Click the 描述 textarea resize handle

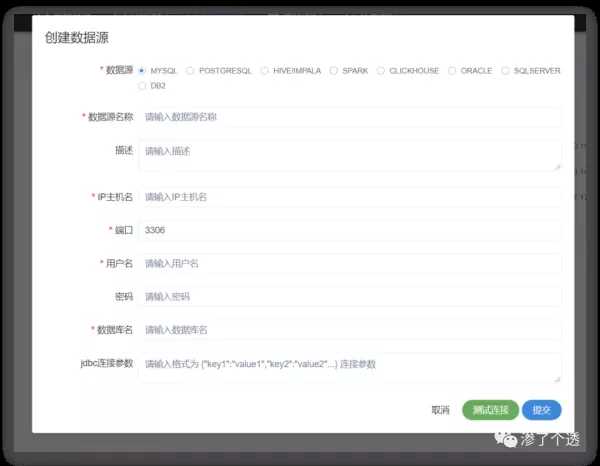[x=557, y=166]
